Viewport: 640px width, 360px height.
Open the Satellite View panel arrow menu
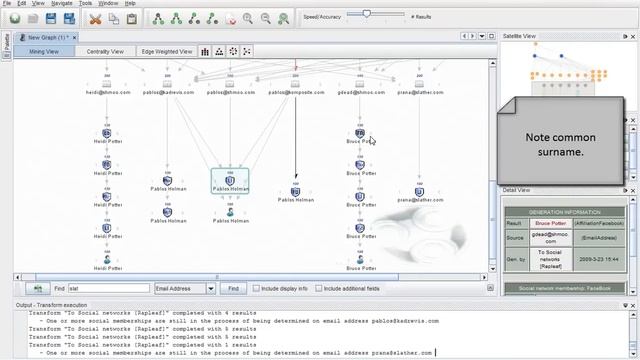[x=625, y=36]
